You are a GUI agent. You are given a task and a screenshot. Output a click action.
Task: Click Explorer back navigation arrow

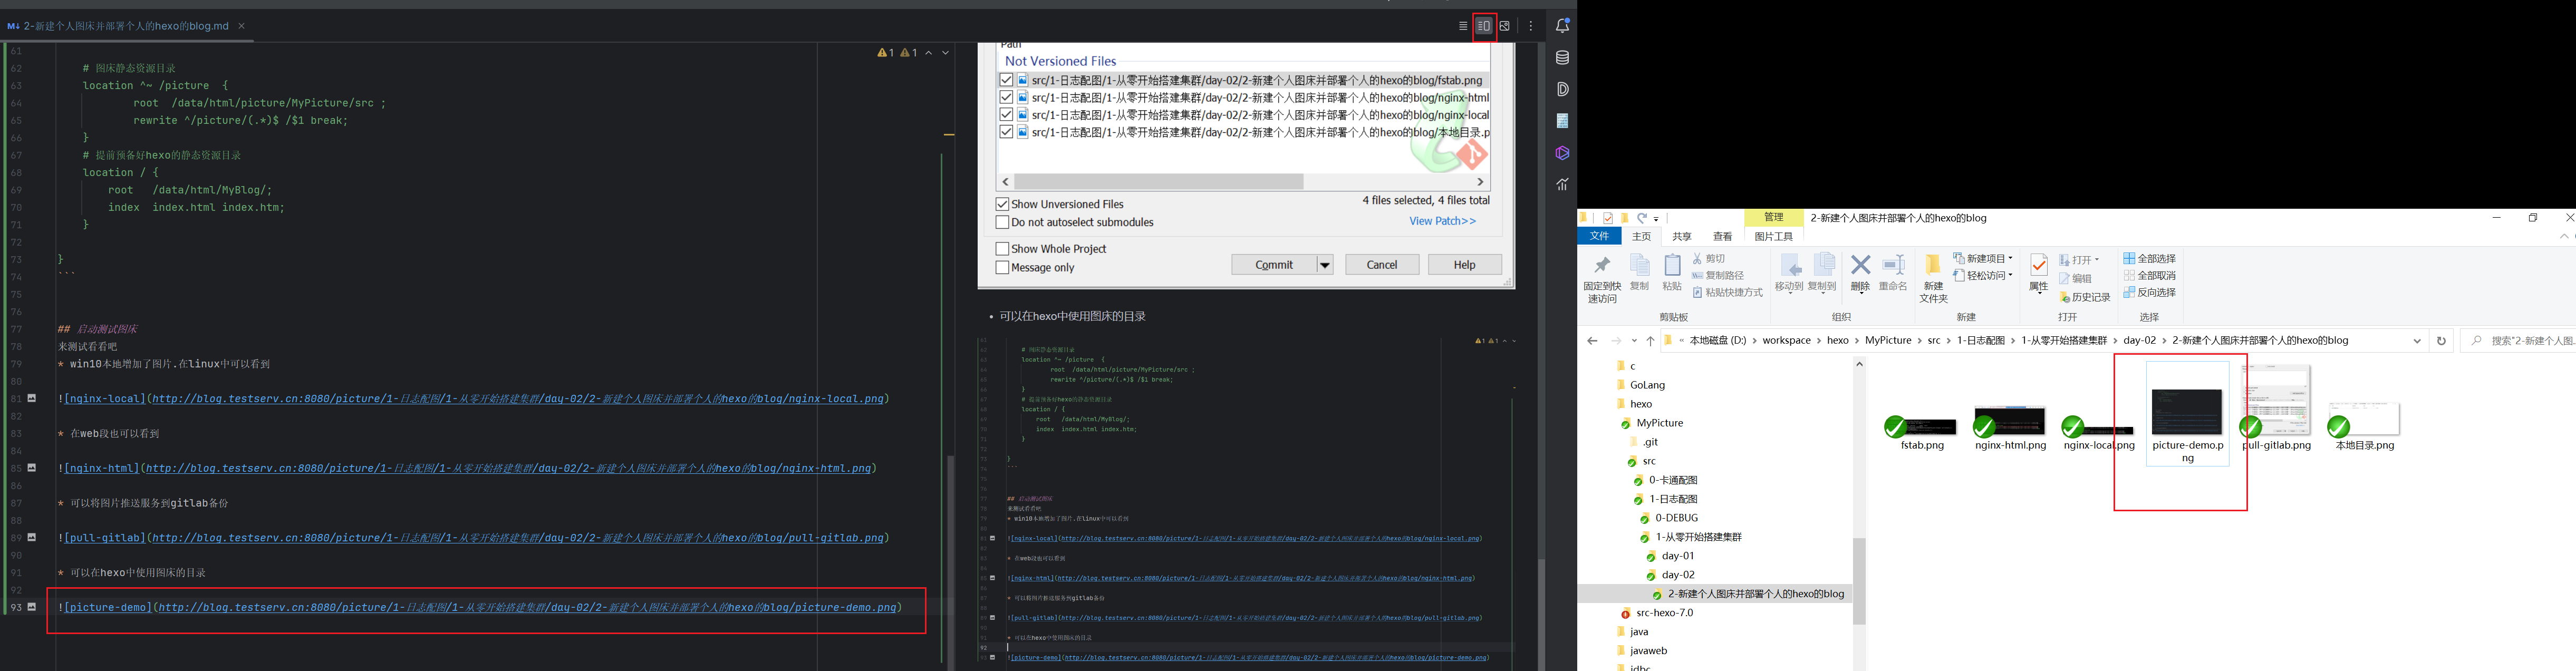tap(1592, 341)
